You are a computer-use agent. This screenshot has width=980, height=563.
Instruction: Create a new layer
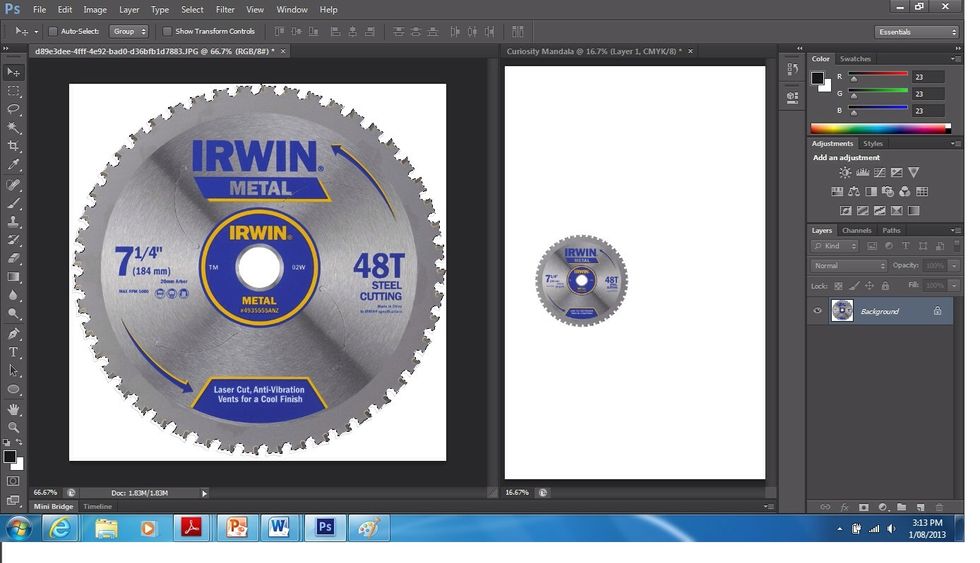pyautogui.click(x=920, y=507)
